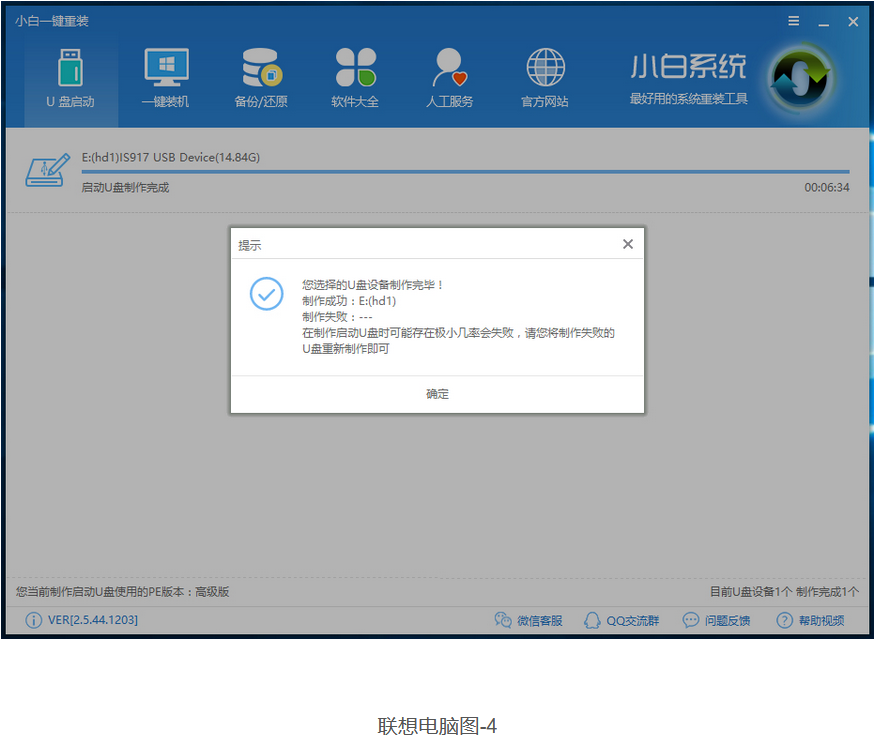Click the 小白系统 round logo
Image resolution: width=881 pixels, height=741 pixels.
point(799,78)
